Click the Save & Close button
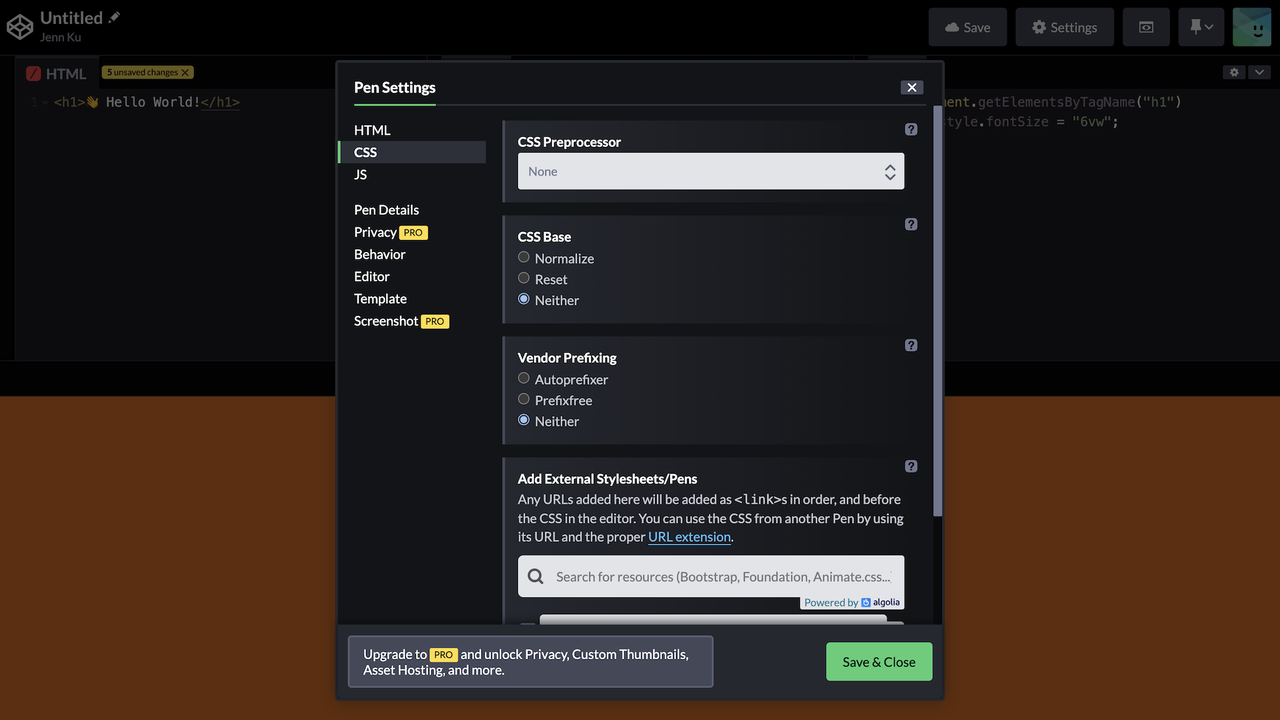This screenshot has height=720, width=1280. [x=878, y=662]
